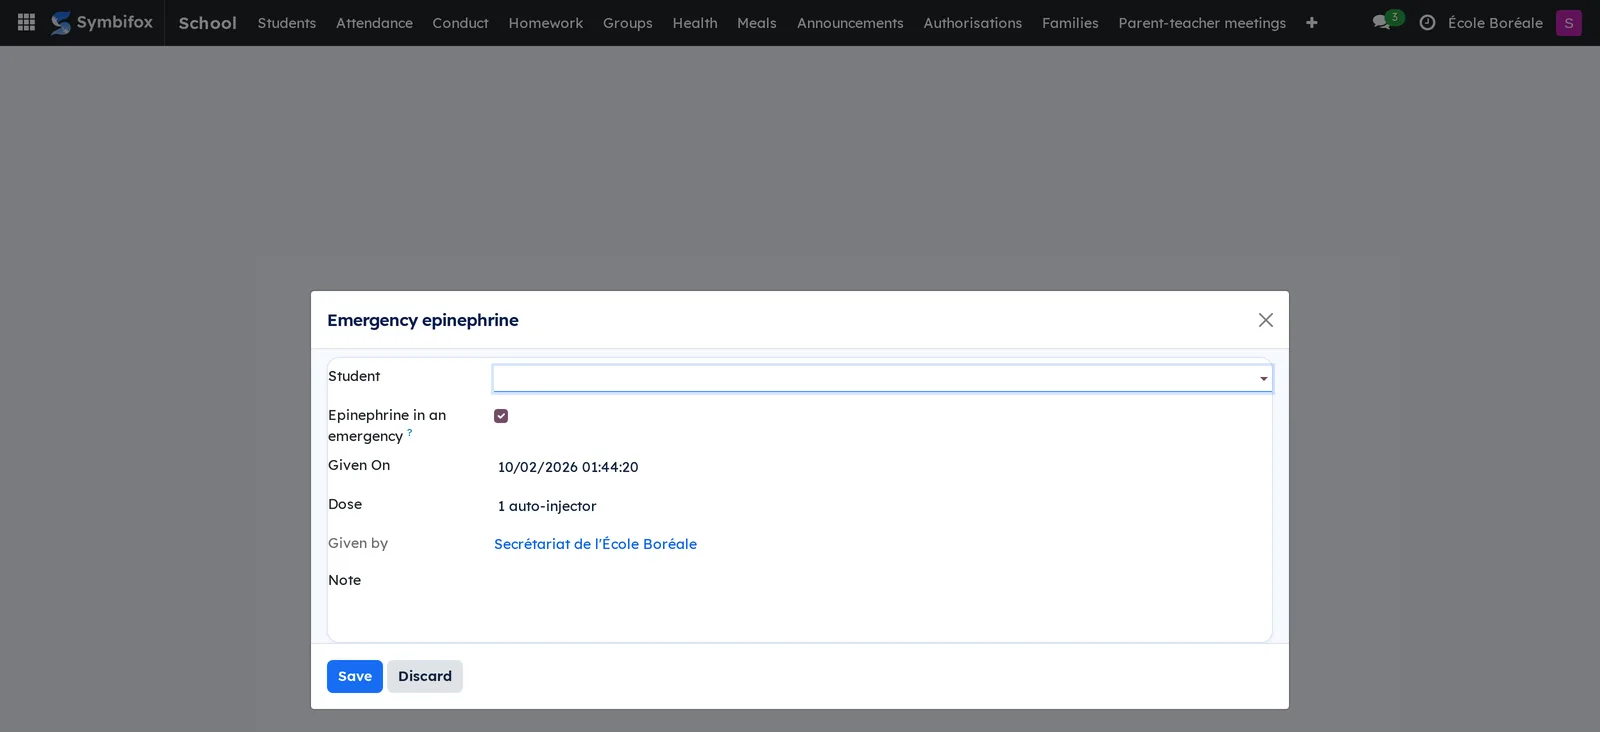Open the Students menu
1600x732 pixels.
(x=287, y=23)
